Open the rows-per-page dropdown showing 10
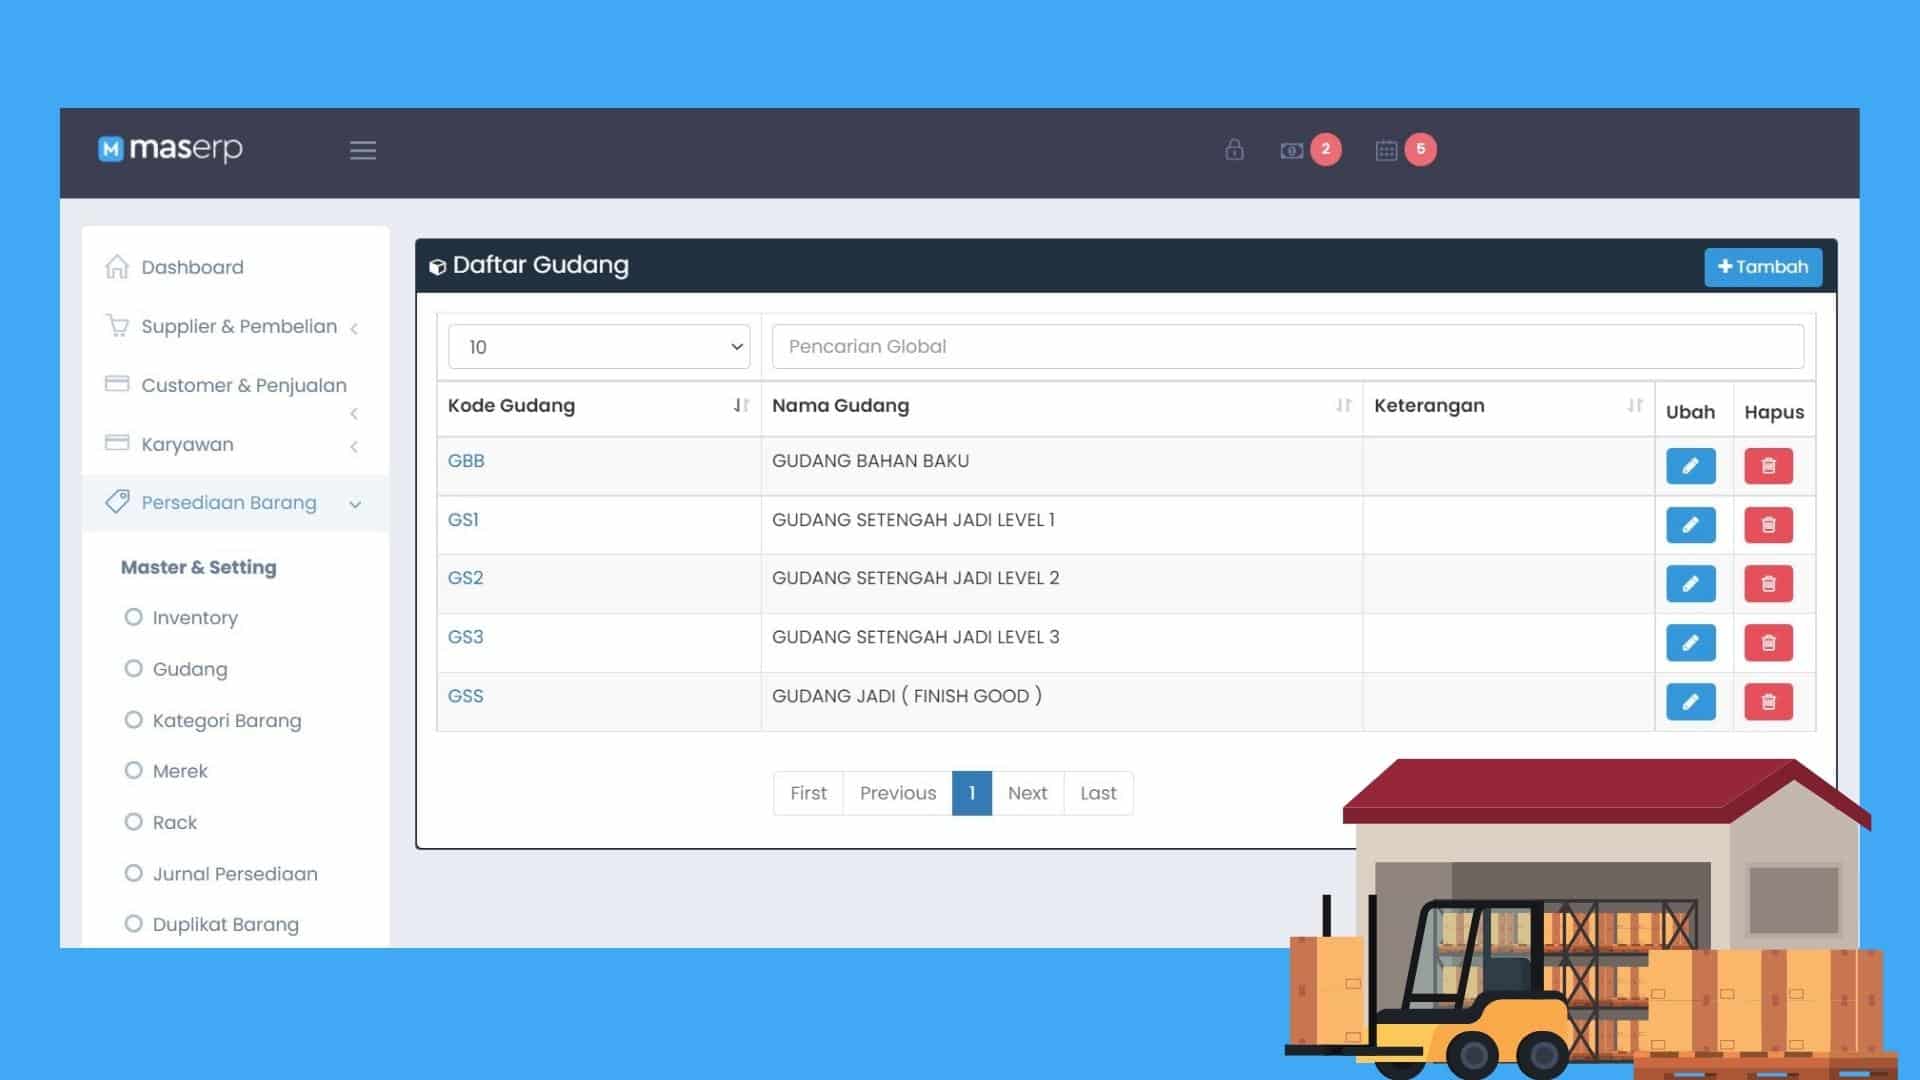The height and width of the screenshot is (1080, 1920). (x=599, y=347)
